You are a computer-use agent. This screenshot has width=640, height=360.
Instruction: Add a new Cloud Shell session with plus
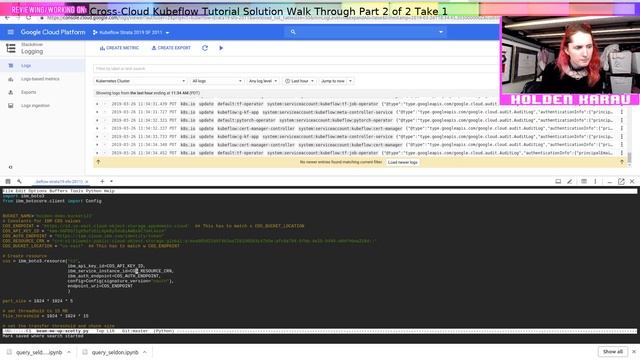(x=102, y=181)
